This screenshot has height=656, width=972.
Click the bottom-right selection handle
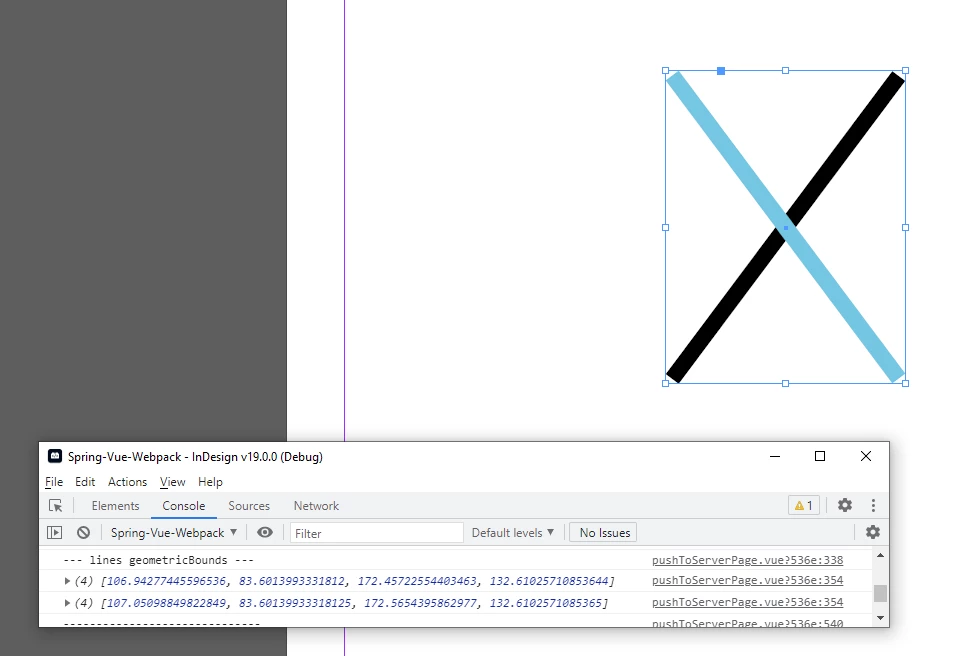click(906, 384)
